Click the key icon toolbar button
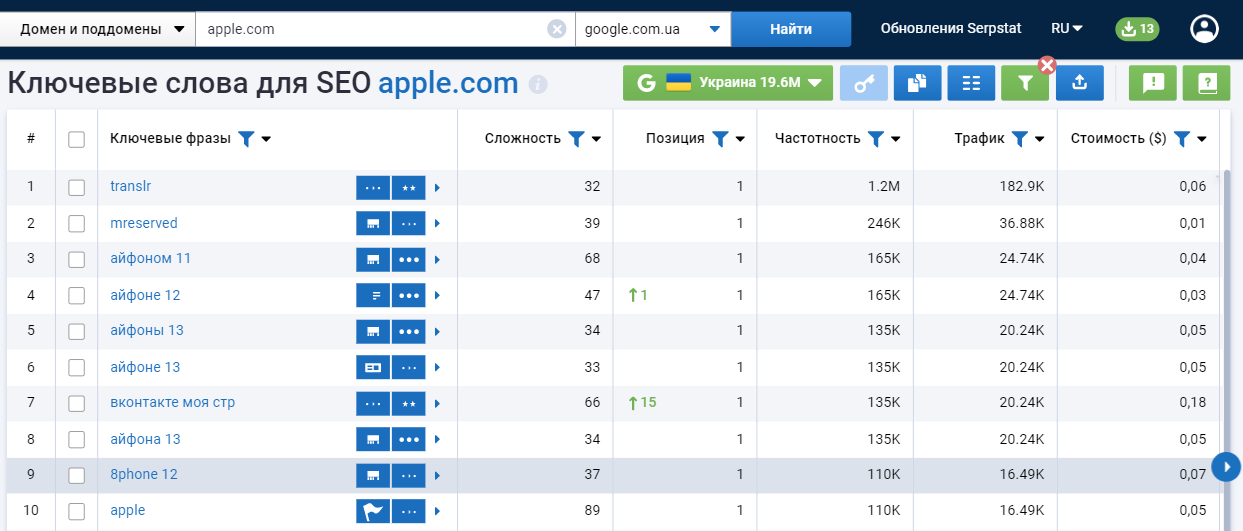Viewport: 1243px width, 531px height. pyautogui.click(x=864, y=83)
